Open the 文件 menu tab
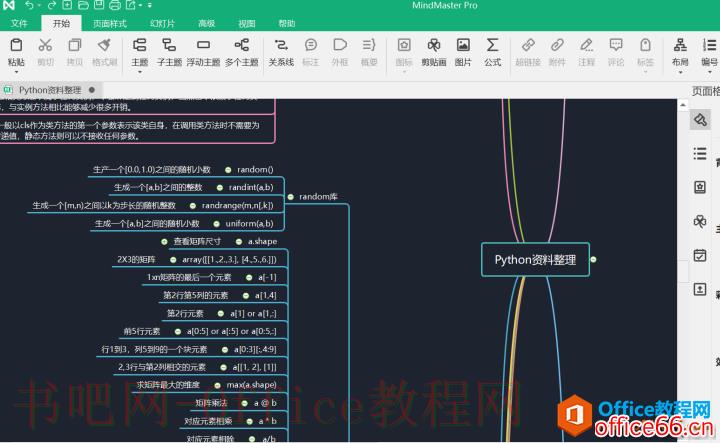The width and height of the screenshot is (720, 443). [19, 23]
